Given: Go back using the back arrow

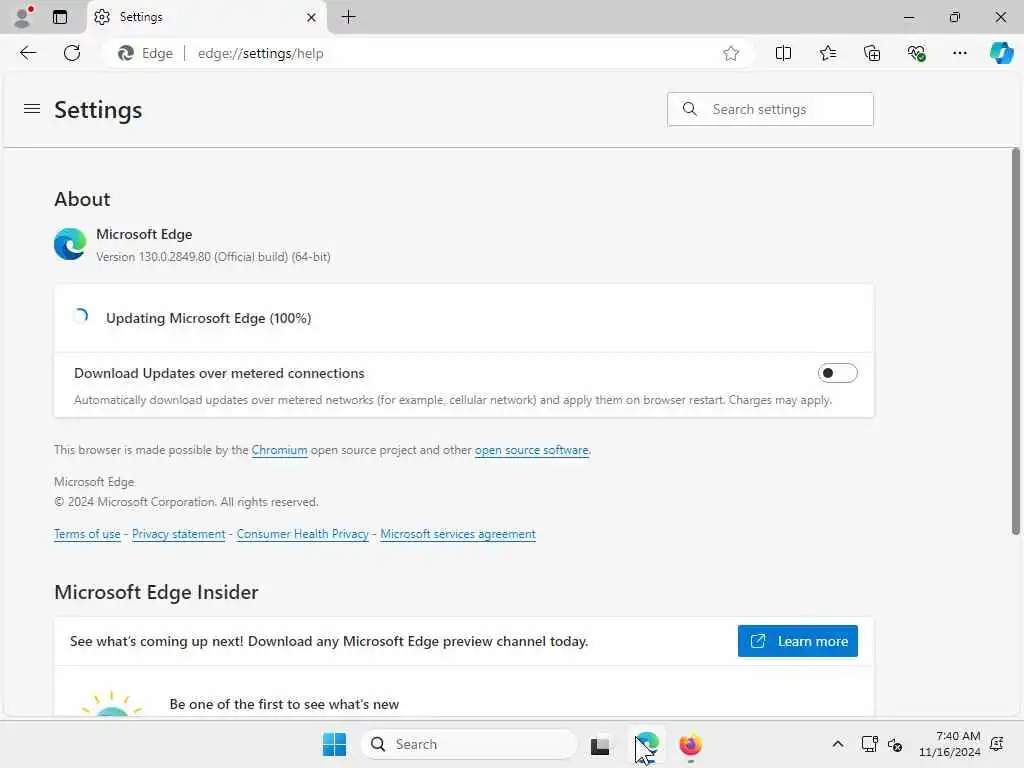Looking at the screenshot, I should 28,53.
